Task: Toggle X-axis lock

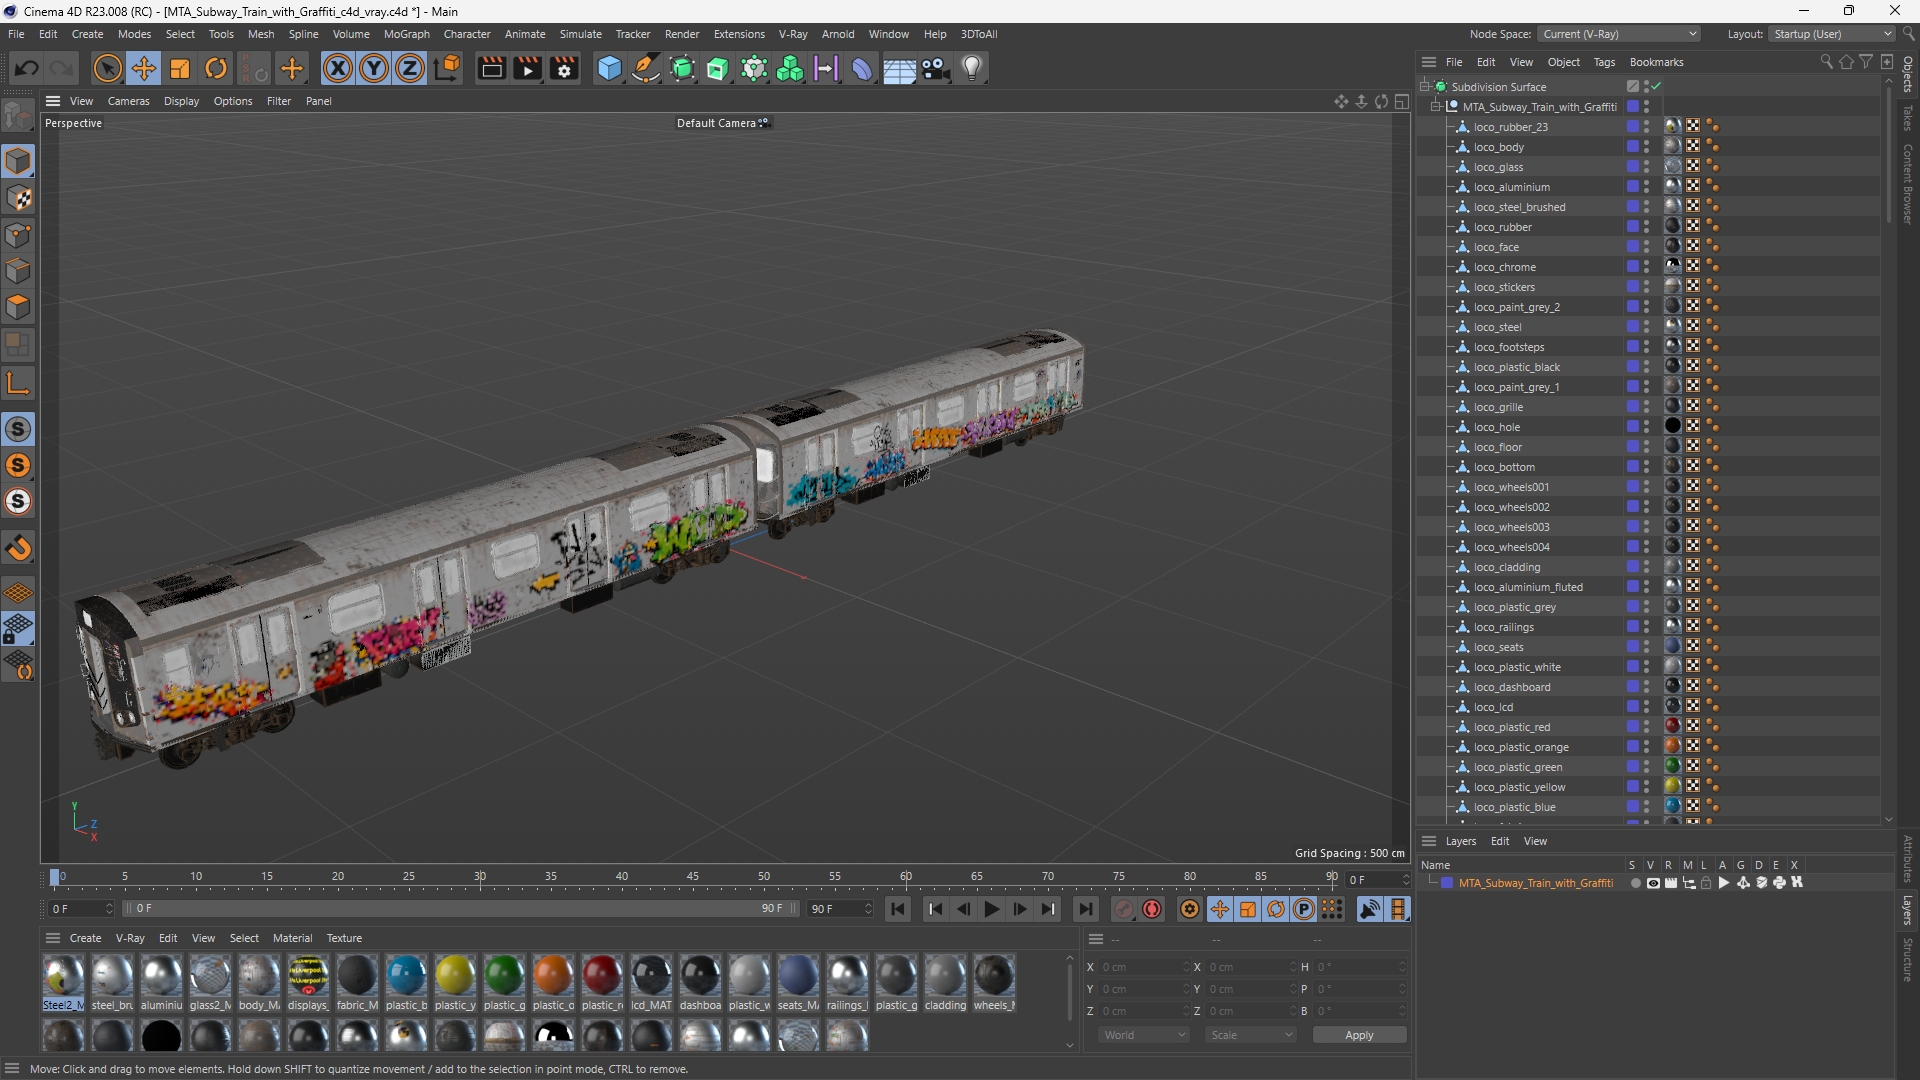Action: 338,69
